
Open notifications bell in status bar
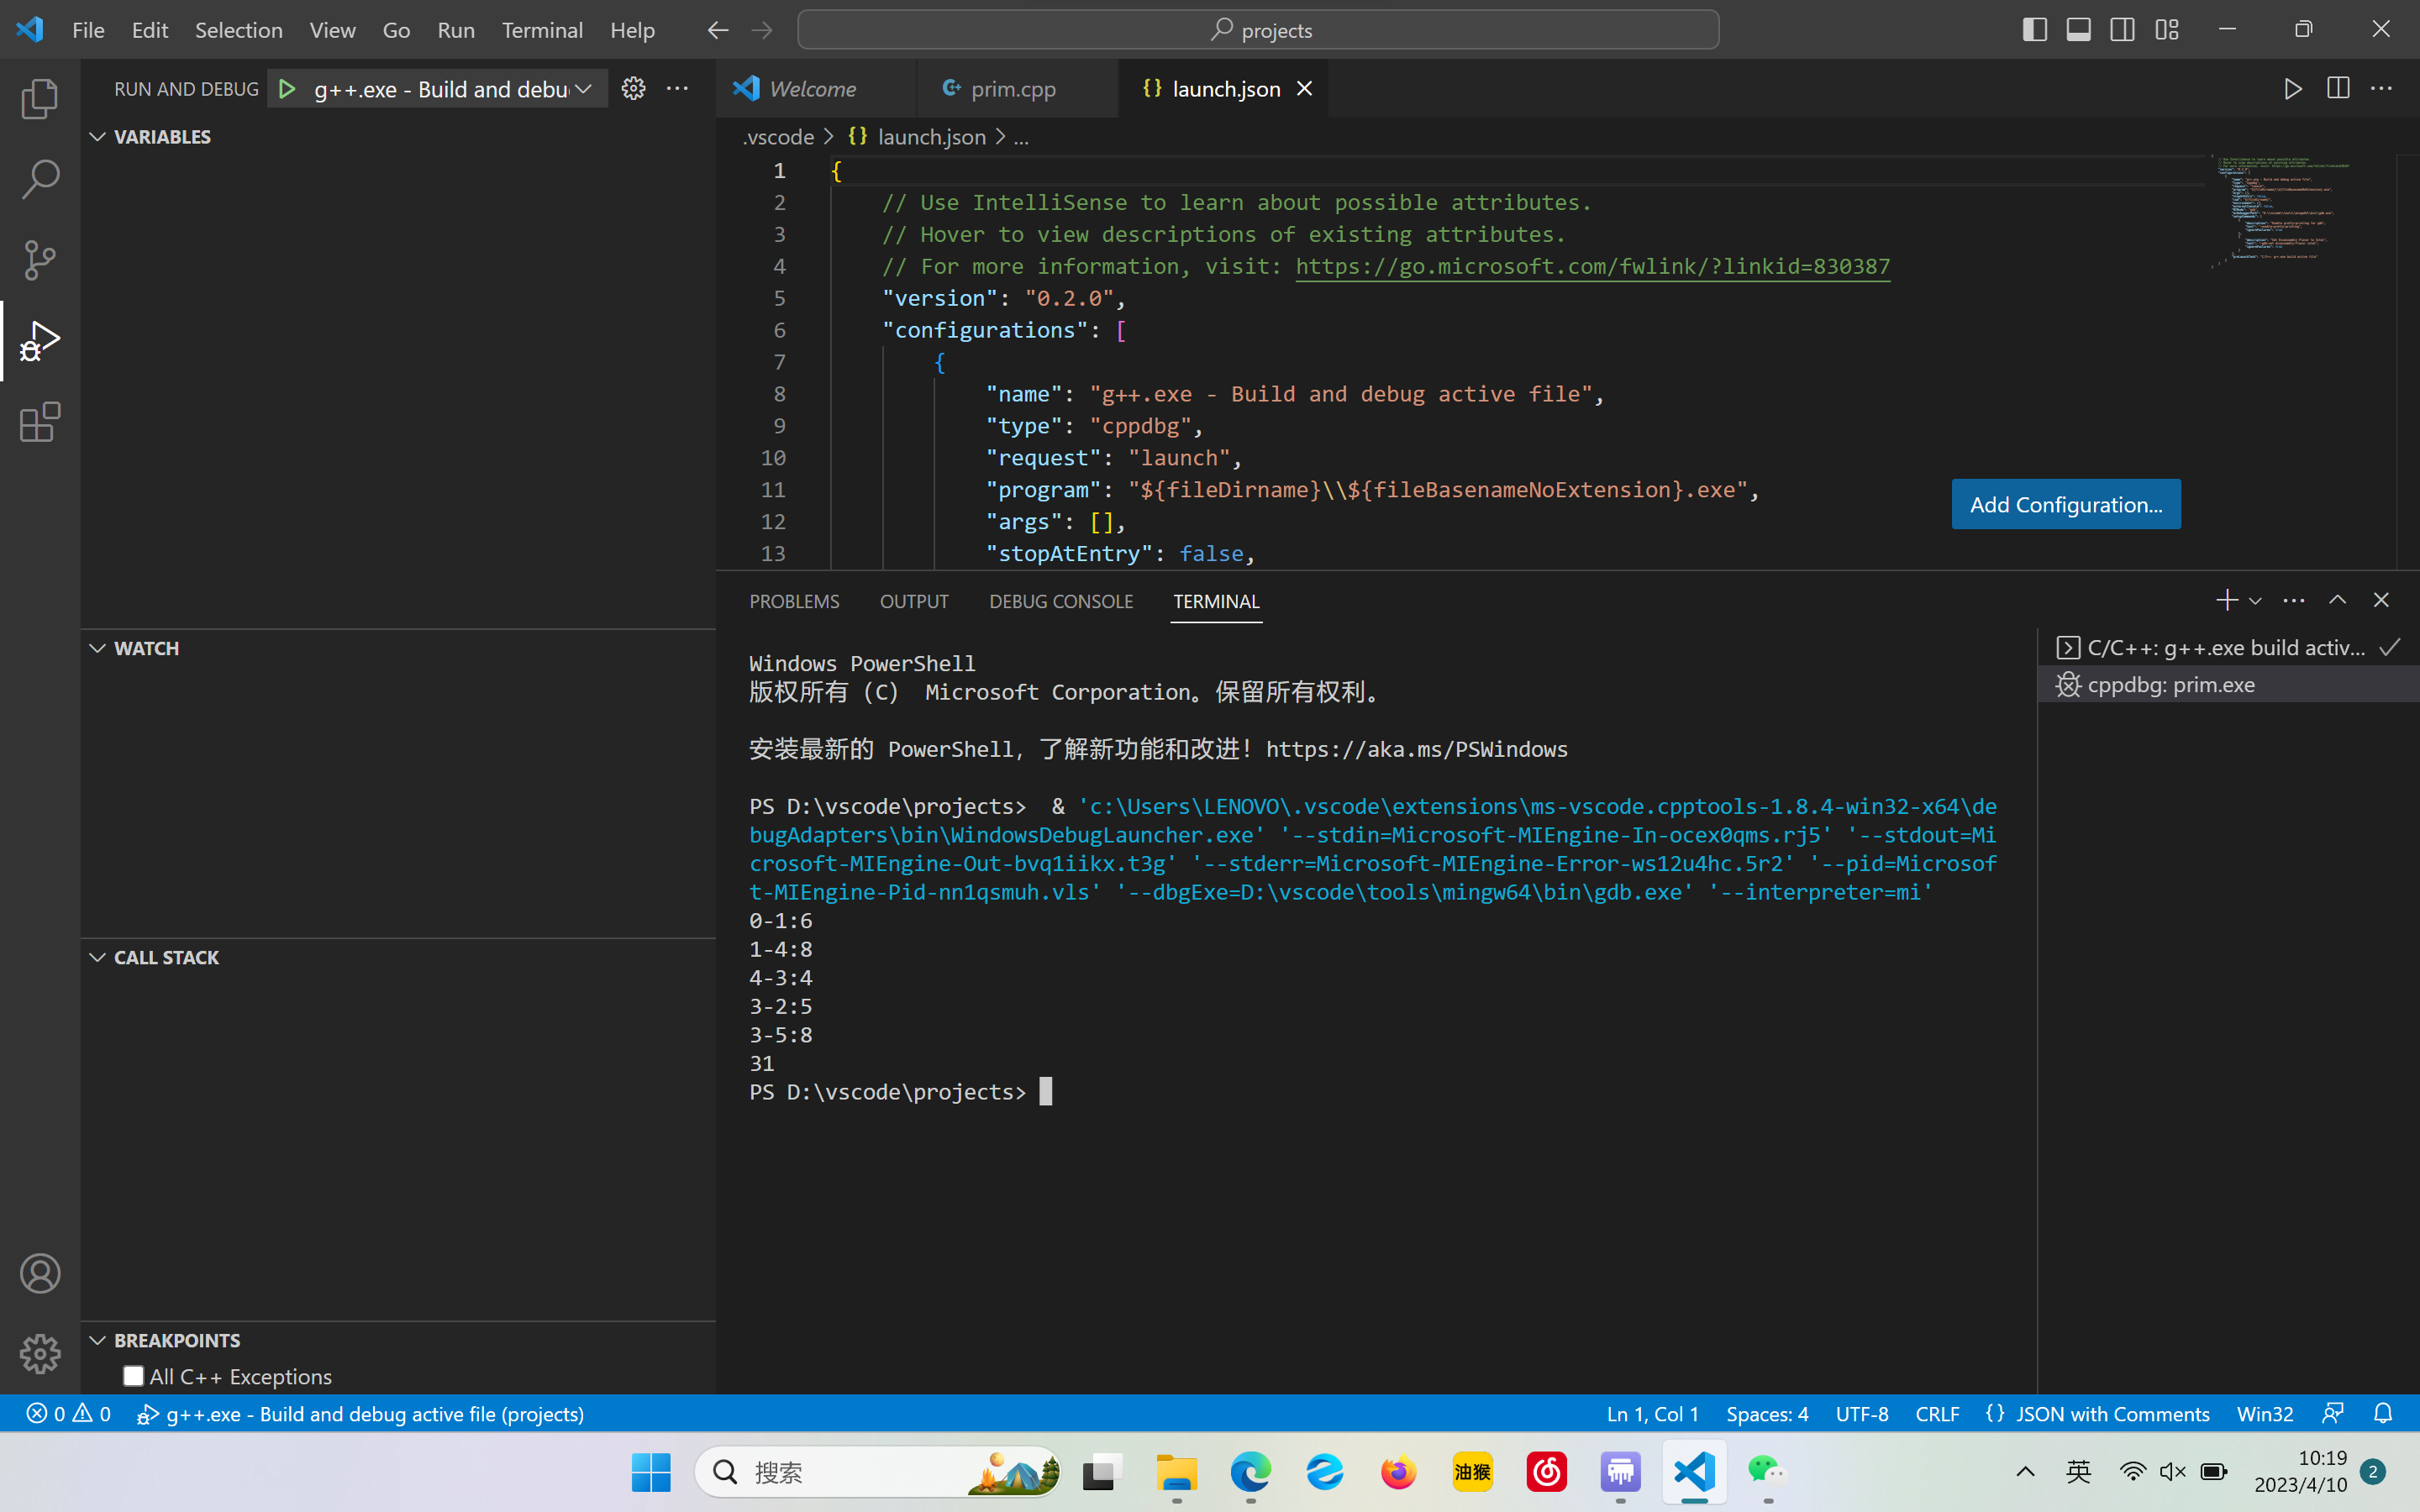click(x=2383, y=1413)
